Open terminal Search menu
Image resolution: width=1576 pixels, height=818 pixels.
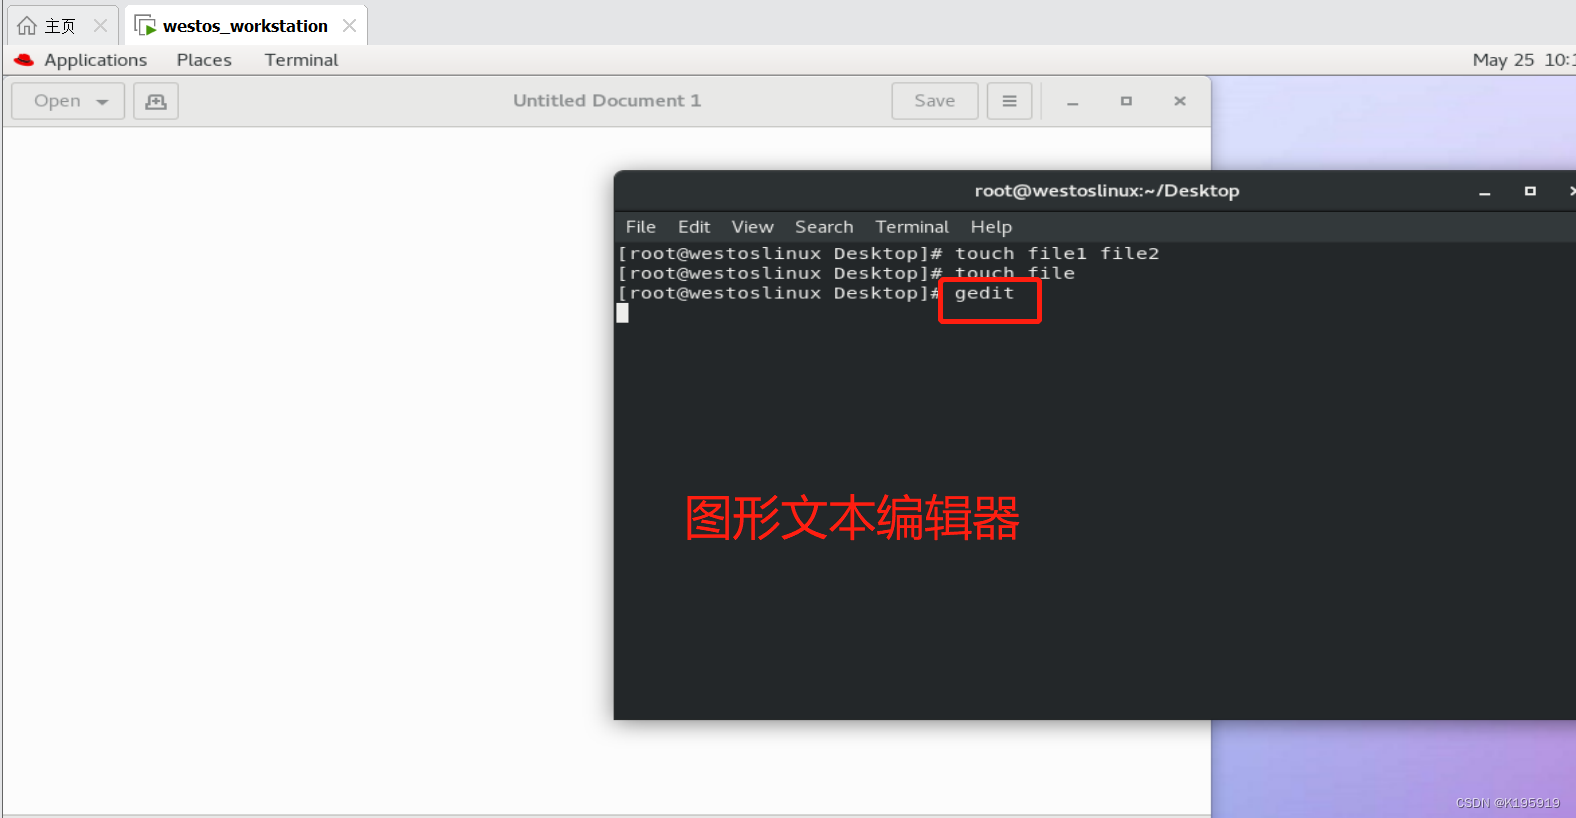pos(824,227)
